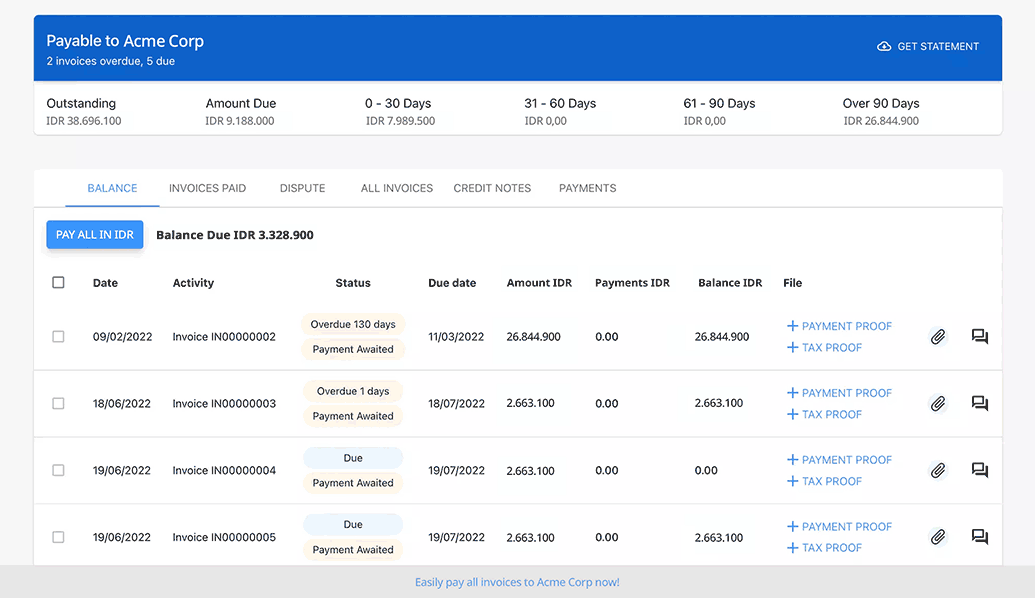Add tax proof for Invoice IN00000003
Screen dimensions: 1035x598
[x=824, y=414]
